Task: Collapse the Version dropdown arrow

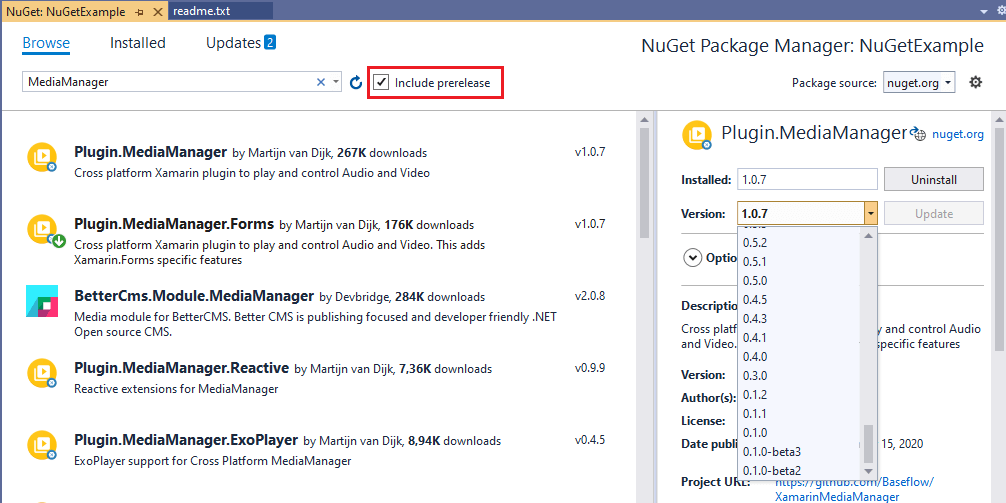Action: pyautogui.click(x=871, y=213)
